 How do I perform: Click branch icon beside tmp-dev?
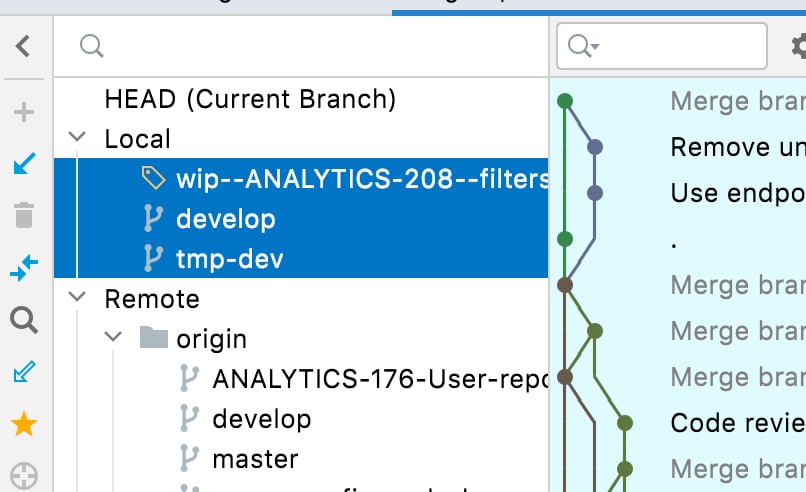pyautogui.click(x=153, y=258)
